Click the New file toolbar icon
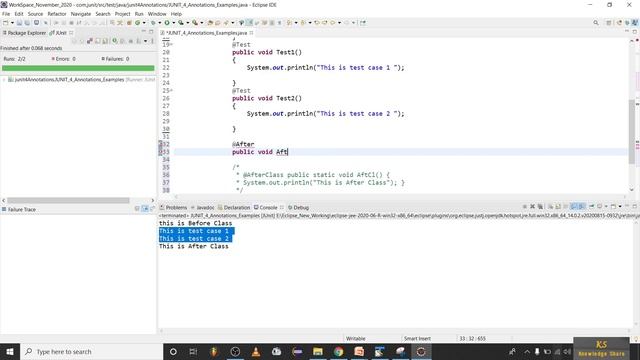 tap(5, 23)
